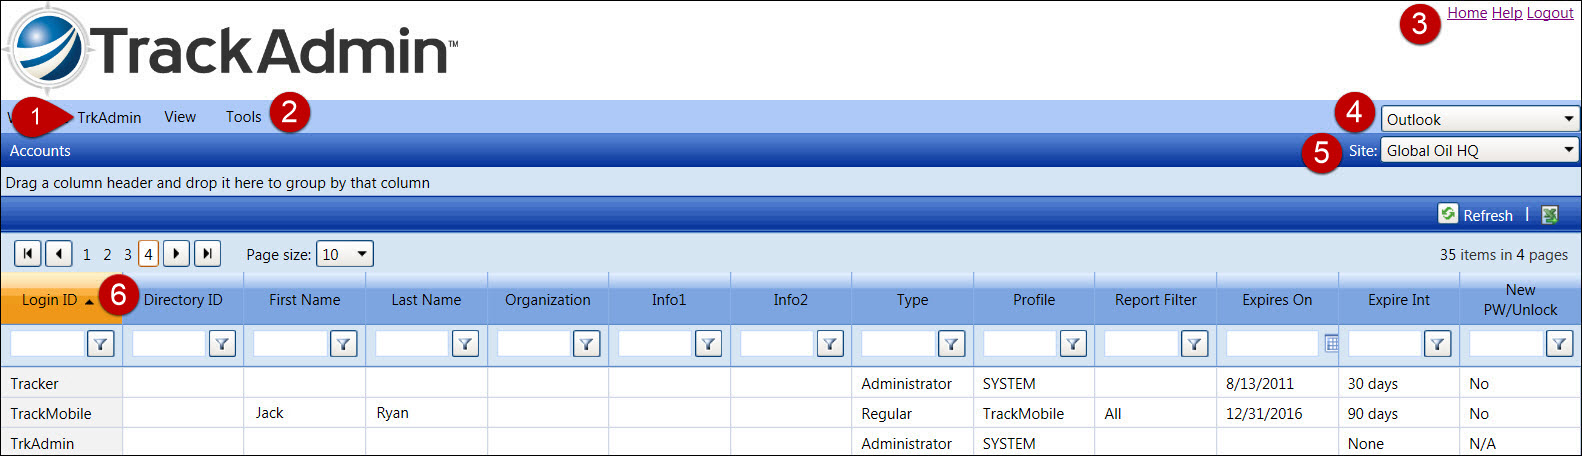The height and width of the screenshot is (456, 1582).
Task: Click the TrackAdmin logo
Action: pos(232,49)
